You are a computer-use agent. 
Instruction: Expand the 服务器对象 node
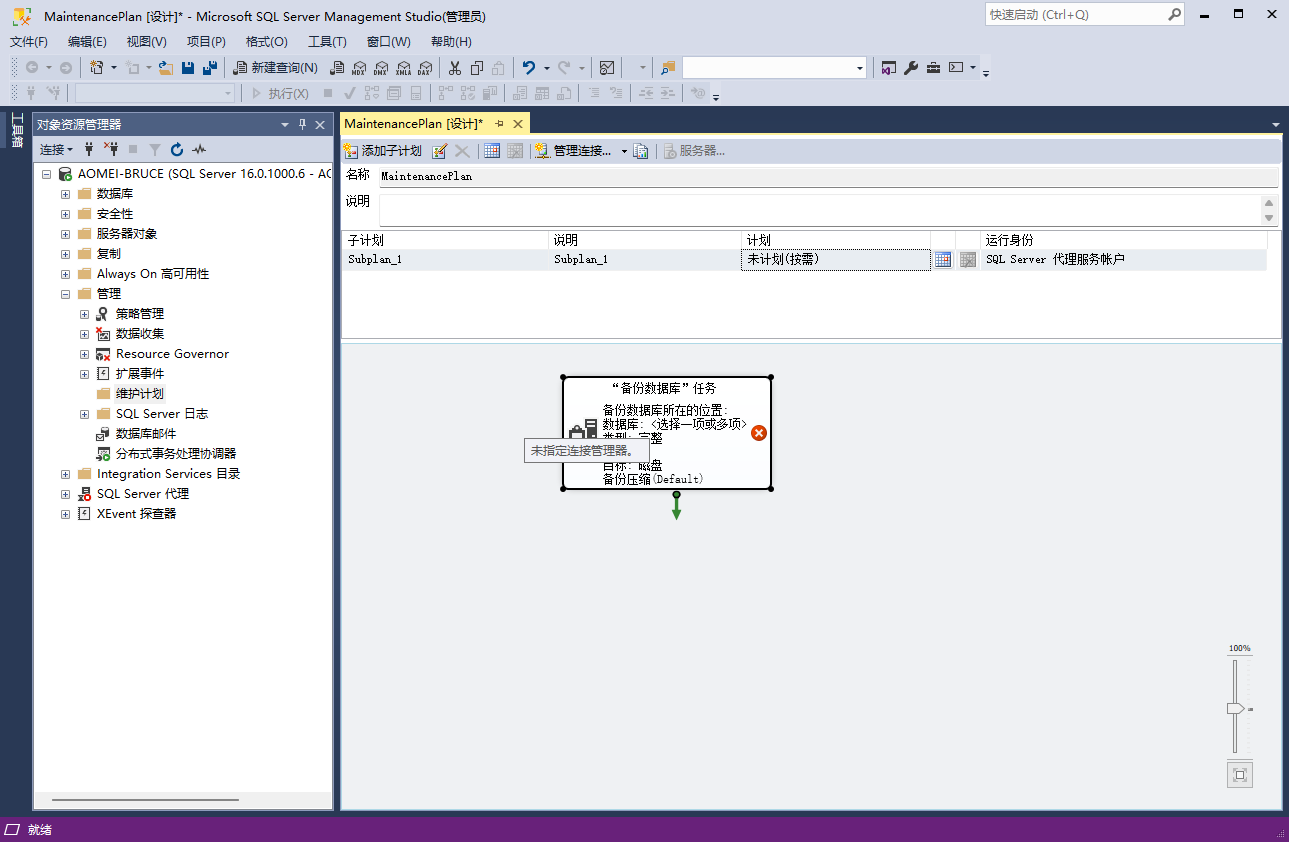tap(65, 234)
